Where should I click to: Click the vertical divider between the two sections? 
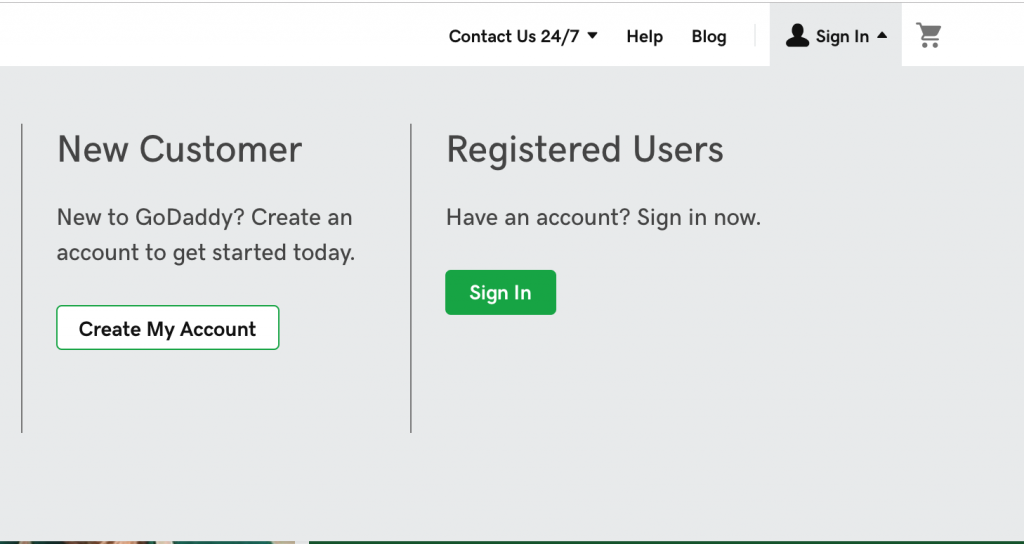(x=411, y=278)
